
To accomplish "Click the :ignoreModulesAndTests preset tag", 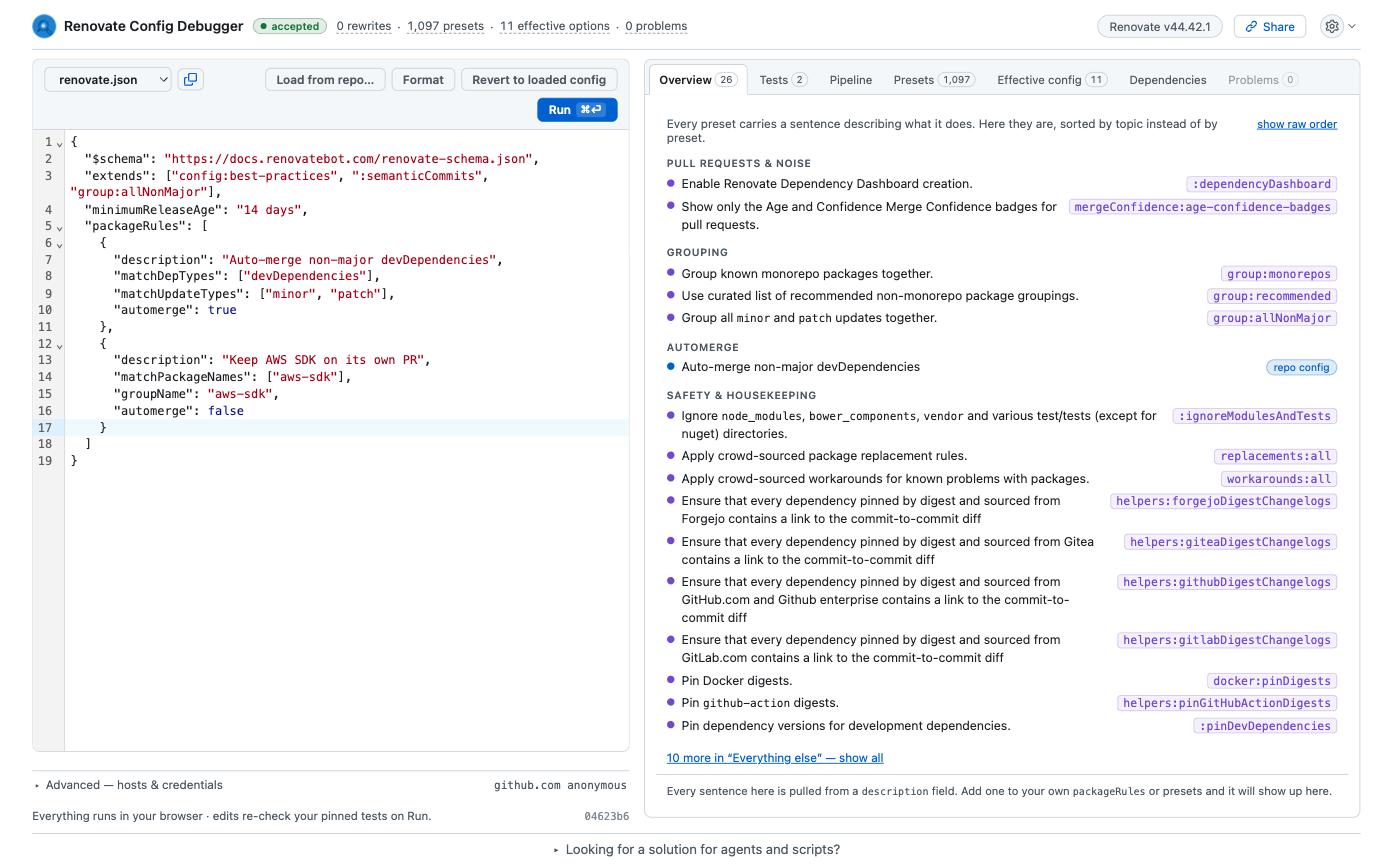I will point(1255,416).
